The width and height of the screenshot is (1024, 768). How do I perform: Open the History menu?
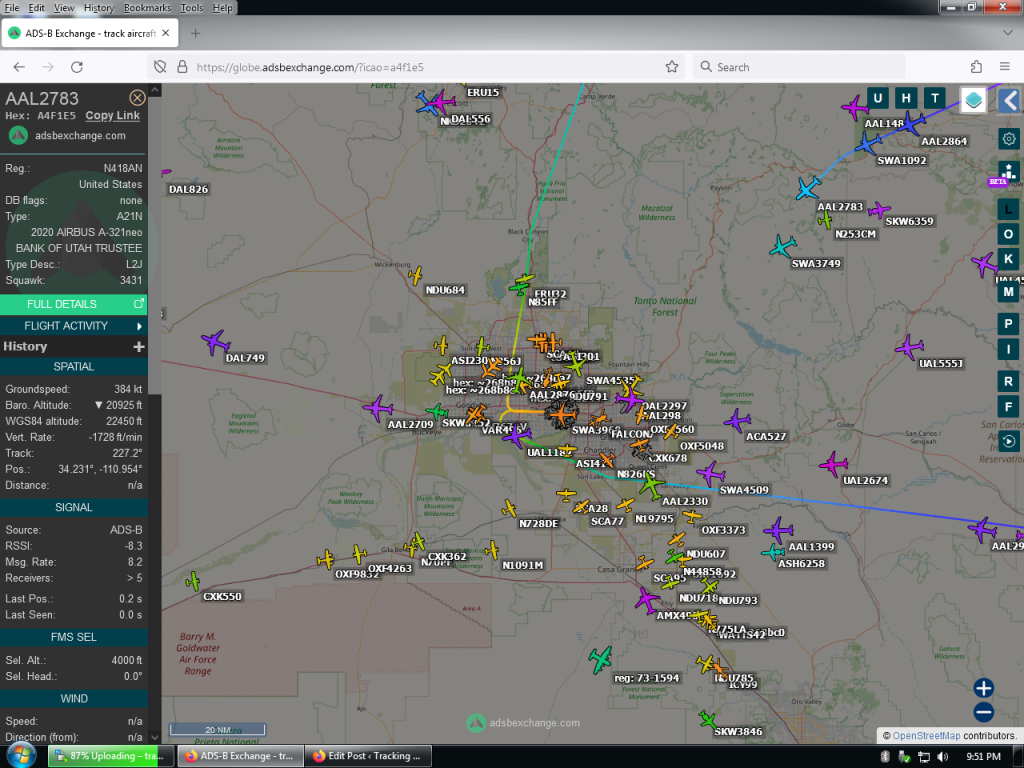pos(99,8)
